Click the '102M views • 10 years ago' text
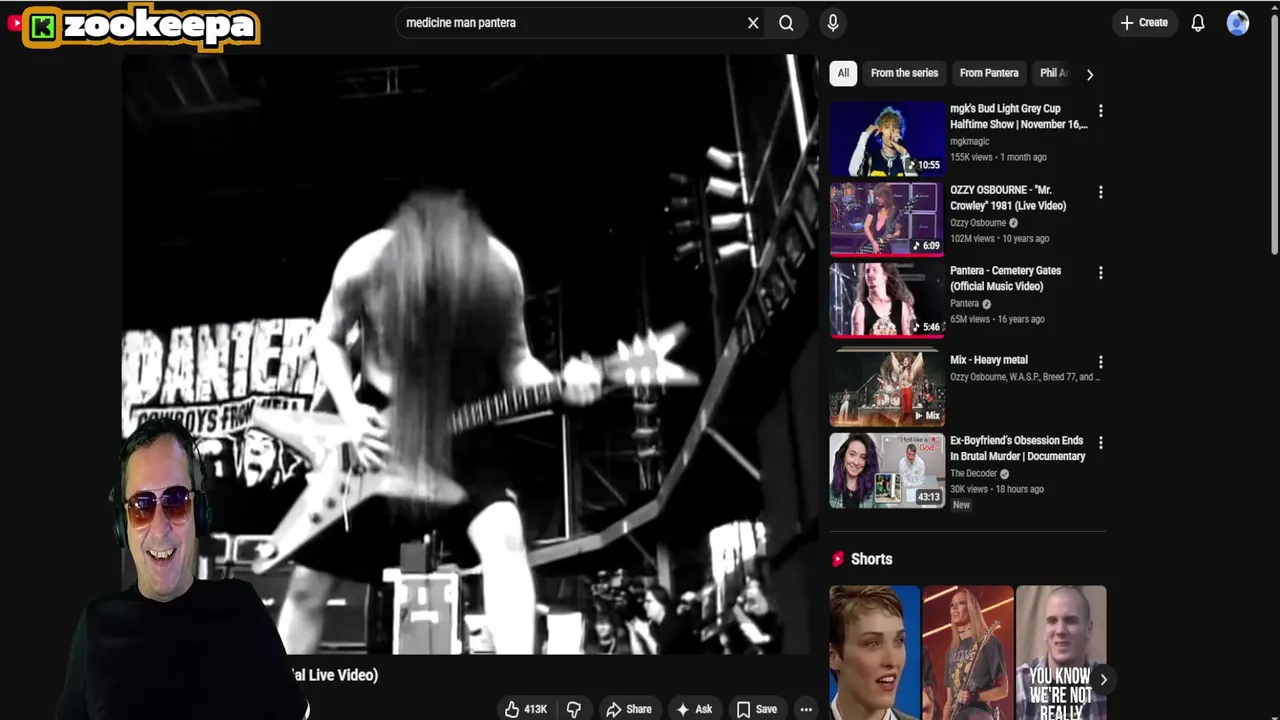This screenshot has width=1280, height=720. tap(999, 239)
